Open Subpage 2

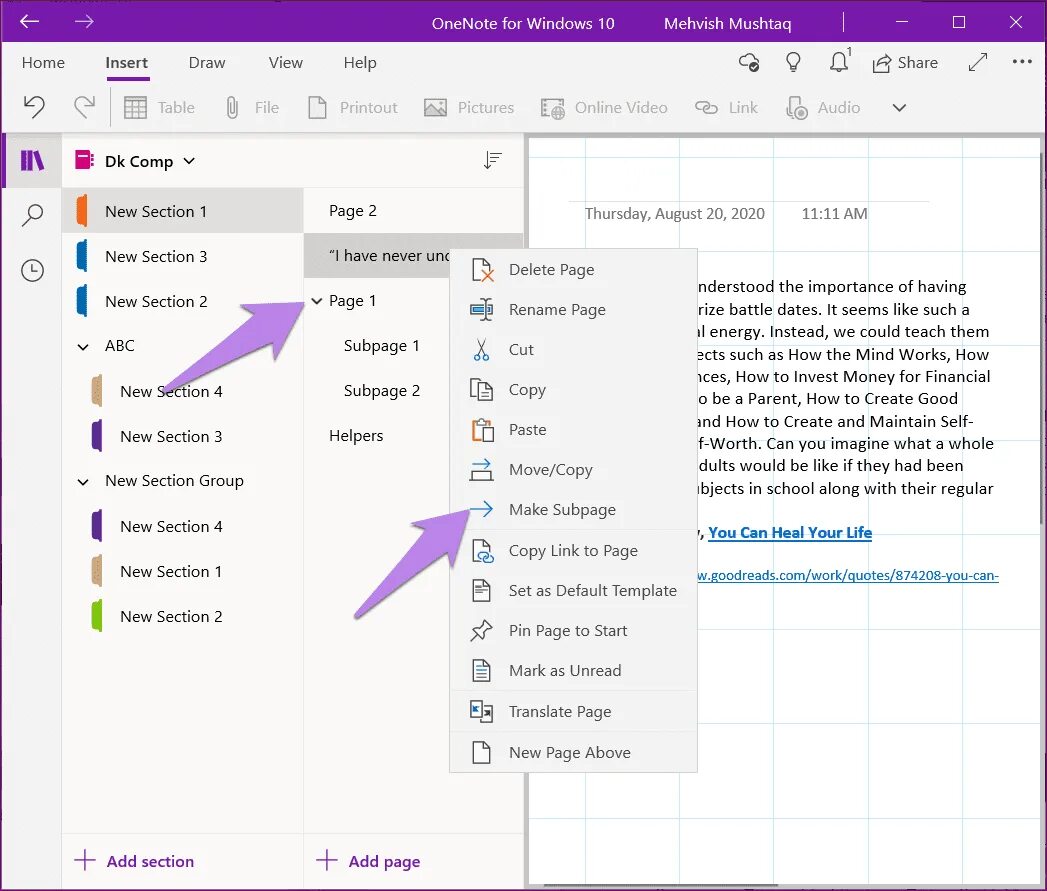coord(381,391)
